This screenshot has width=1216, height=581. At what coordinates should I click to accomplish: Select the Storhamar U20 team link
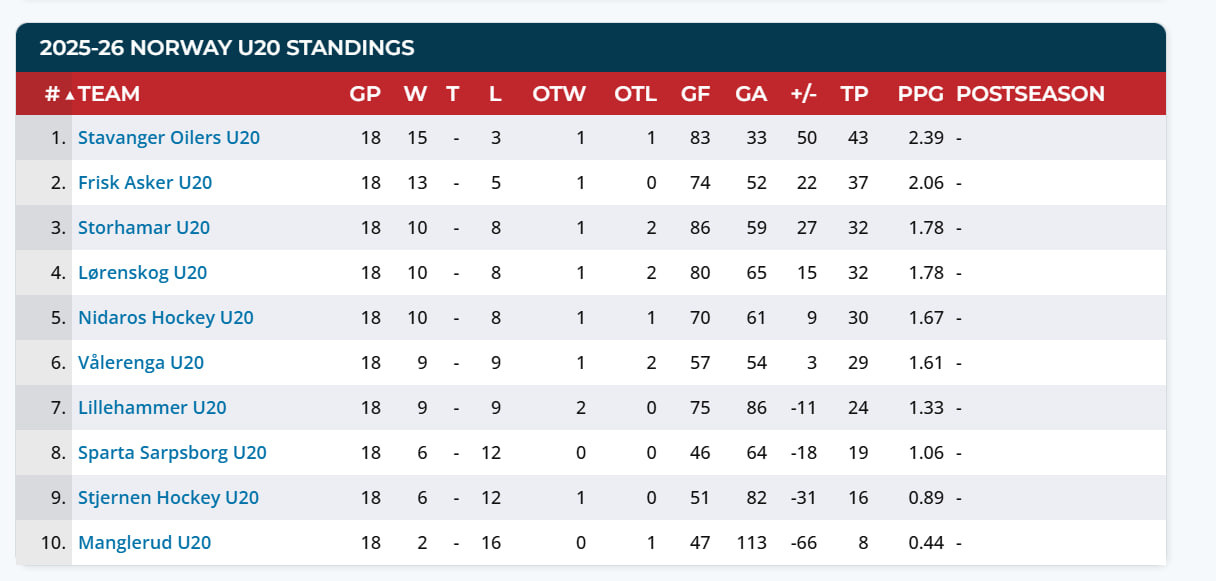tap(144, 228)
